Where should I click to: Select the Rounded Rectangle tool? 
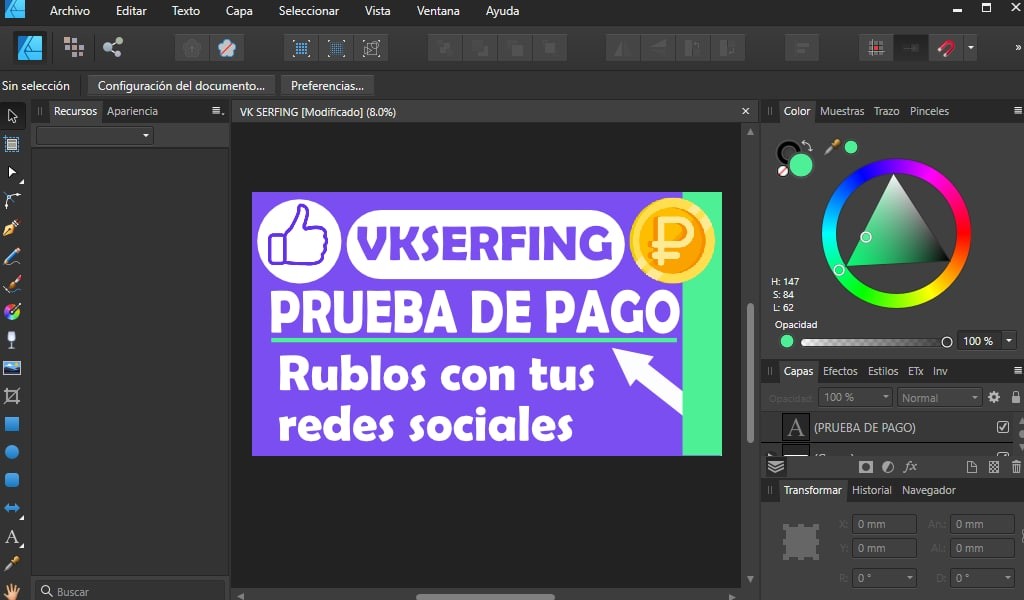point(12,480)
